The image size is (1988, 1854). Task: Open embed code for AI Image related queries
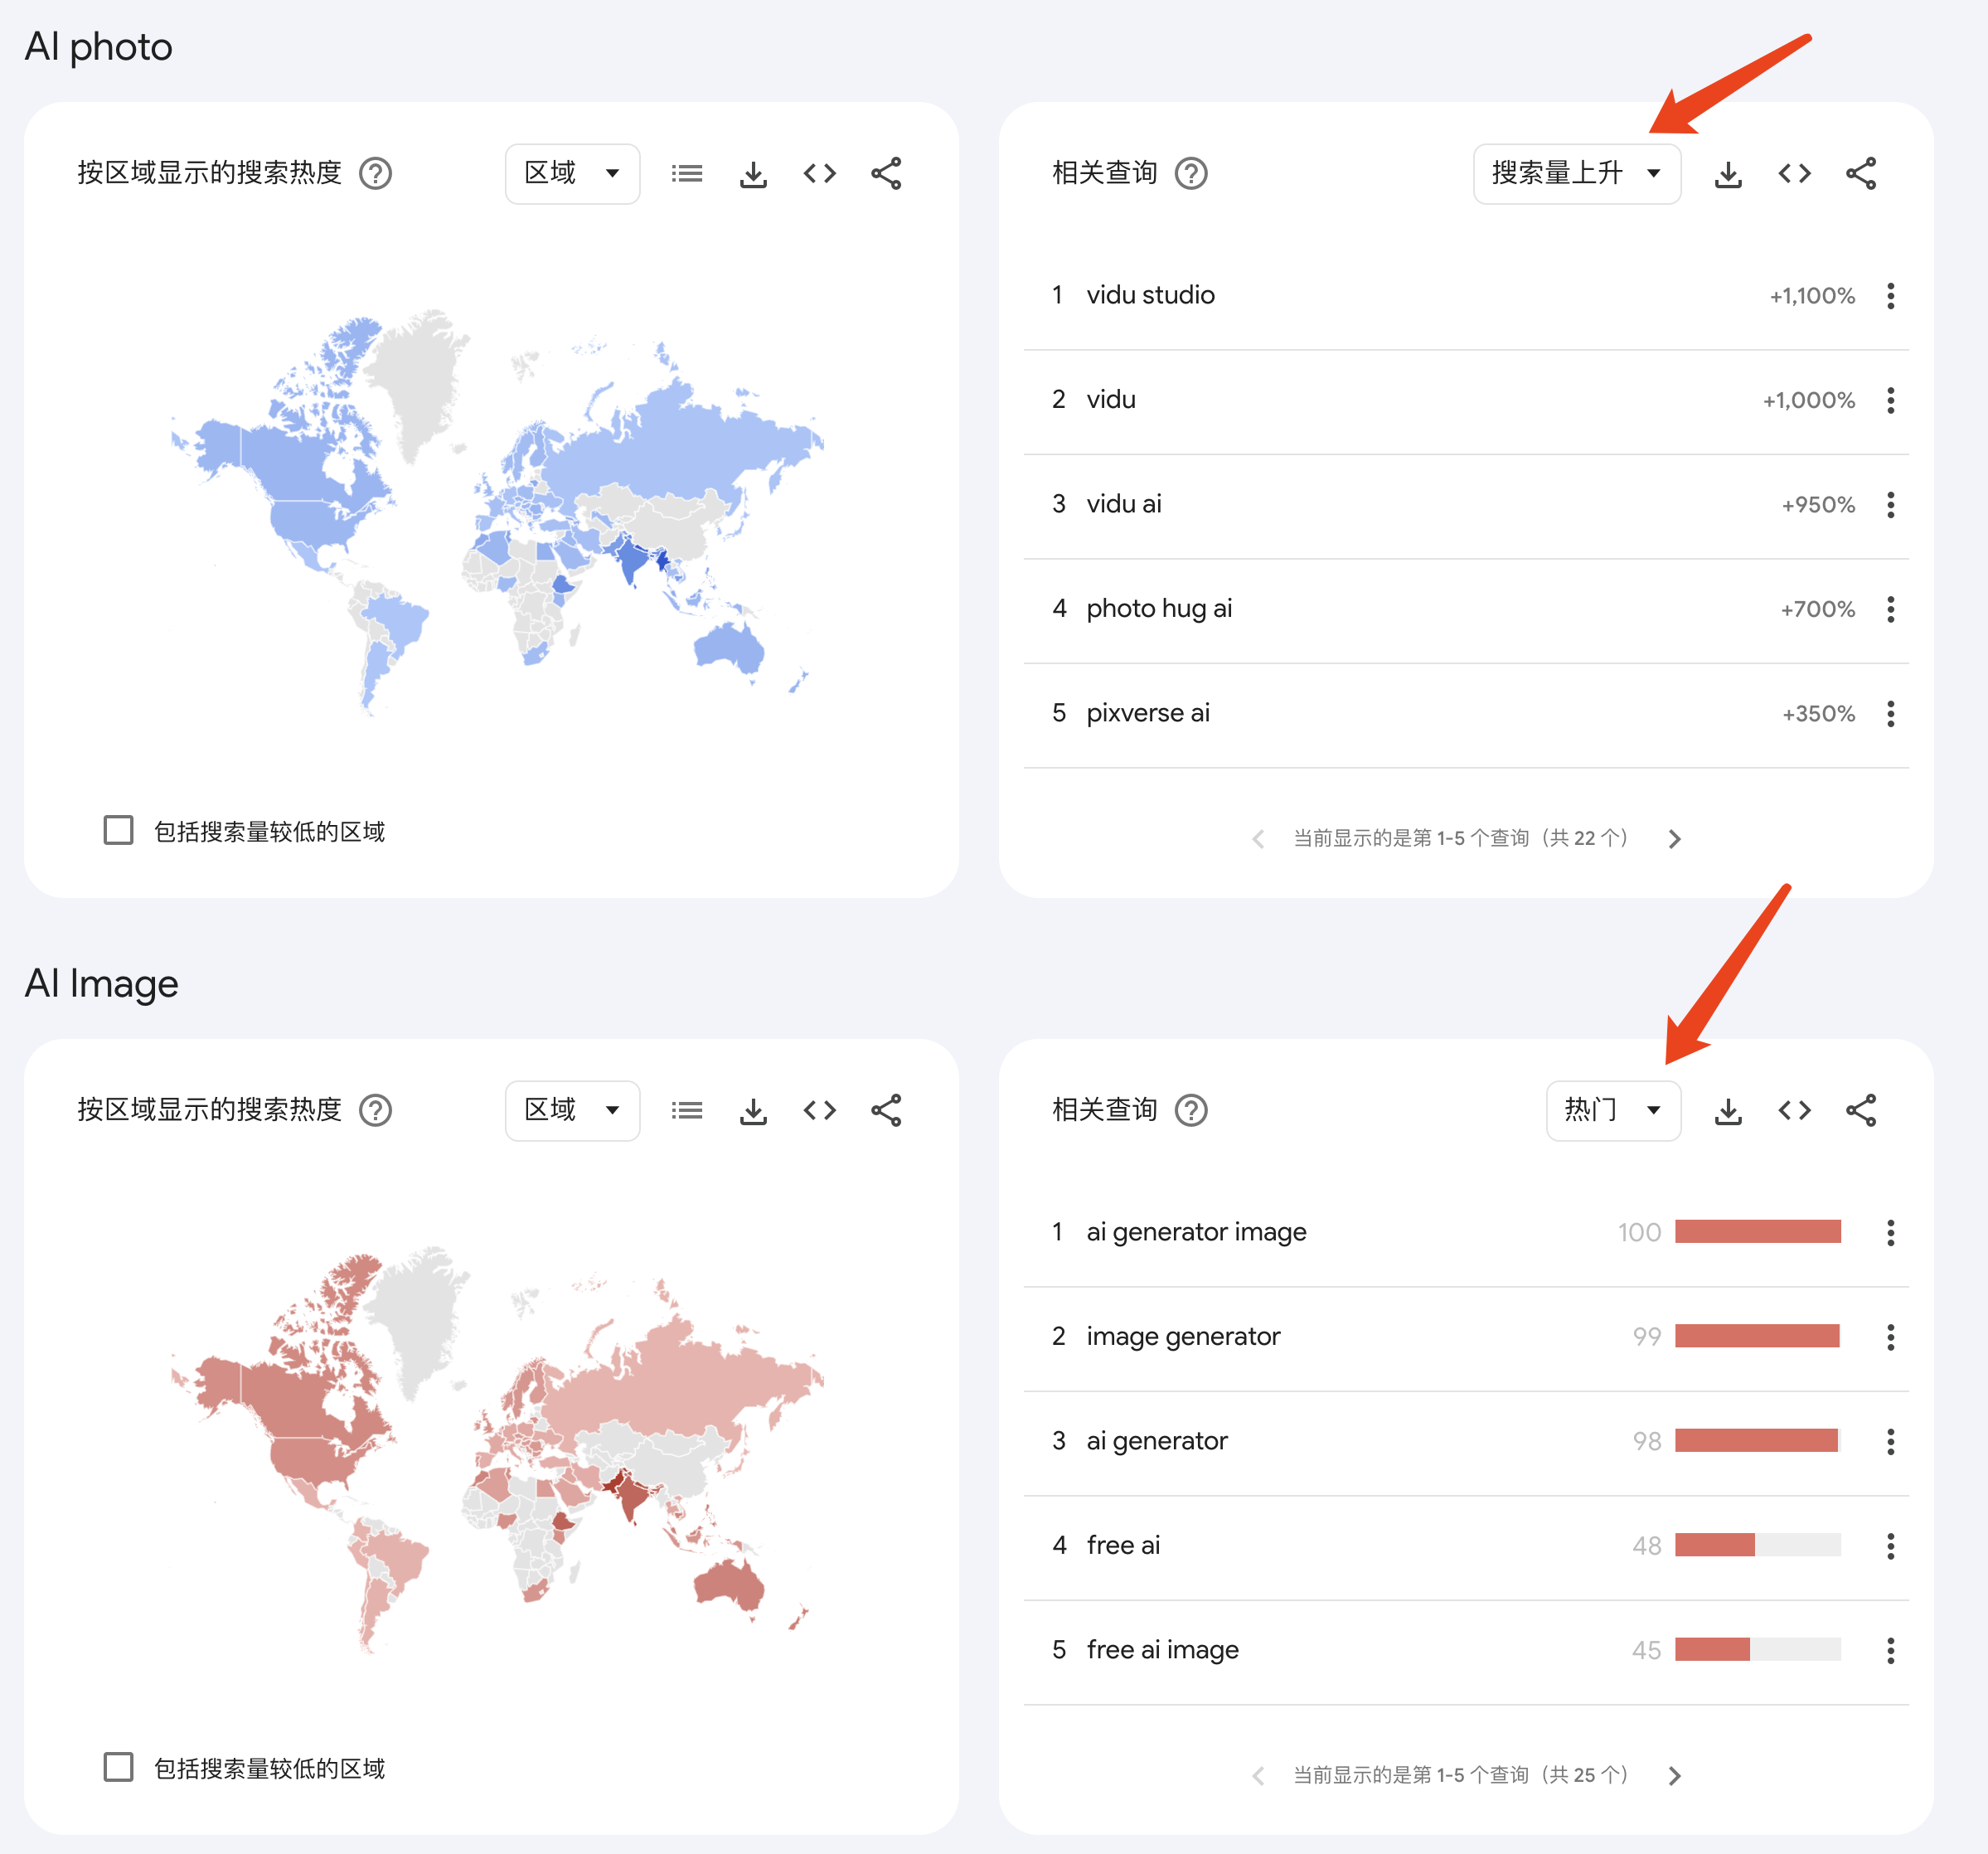coord(1794,1110)
